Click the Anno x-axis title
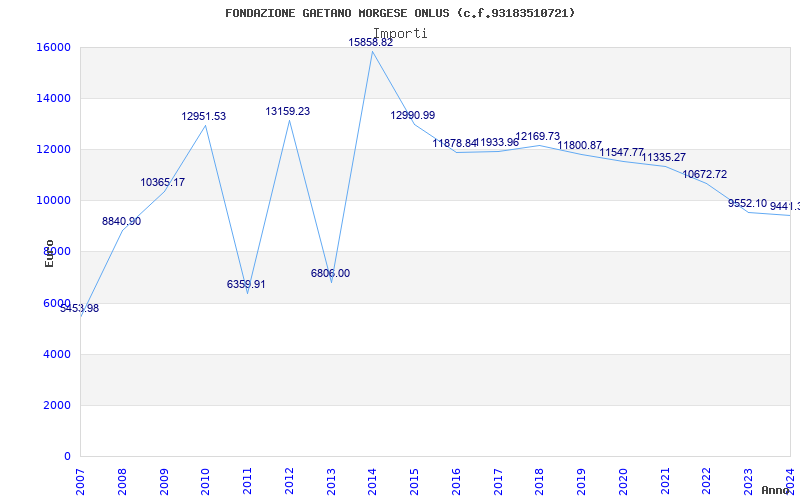This screenshot has height=500, width=800. [x=775, y=490]
